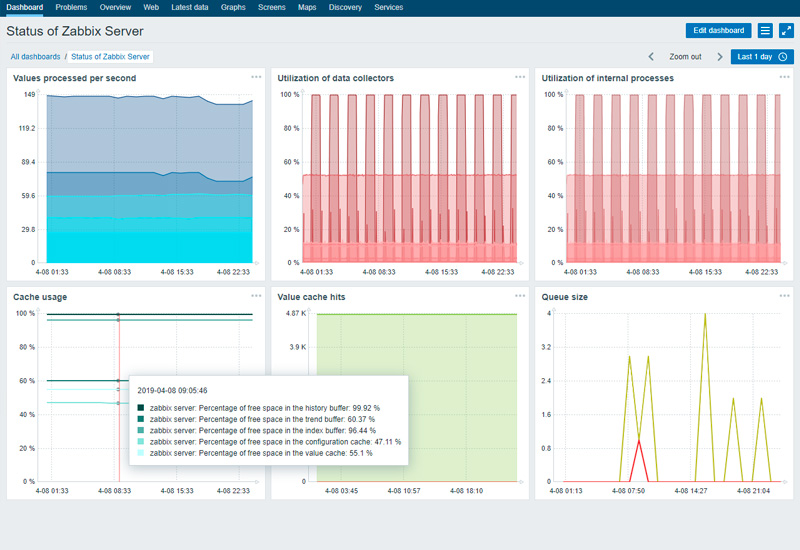Click the Zoom out time control
800x550 pixels.
point(685,57)
